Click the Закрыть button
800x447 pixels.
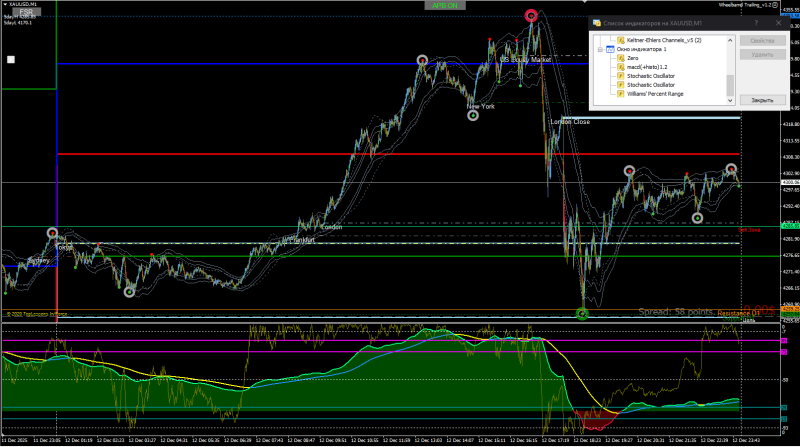[x=762, y=100]
